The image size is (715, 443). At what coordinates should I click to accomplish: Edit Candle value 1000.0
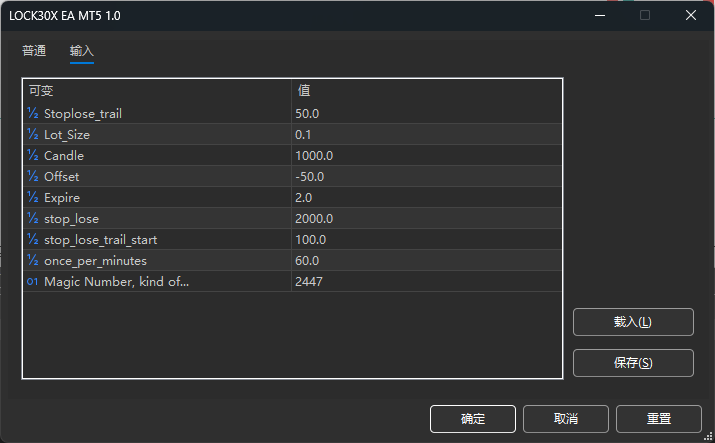[x=426, y=155]
